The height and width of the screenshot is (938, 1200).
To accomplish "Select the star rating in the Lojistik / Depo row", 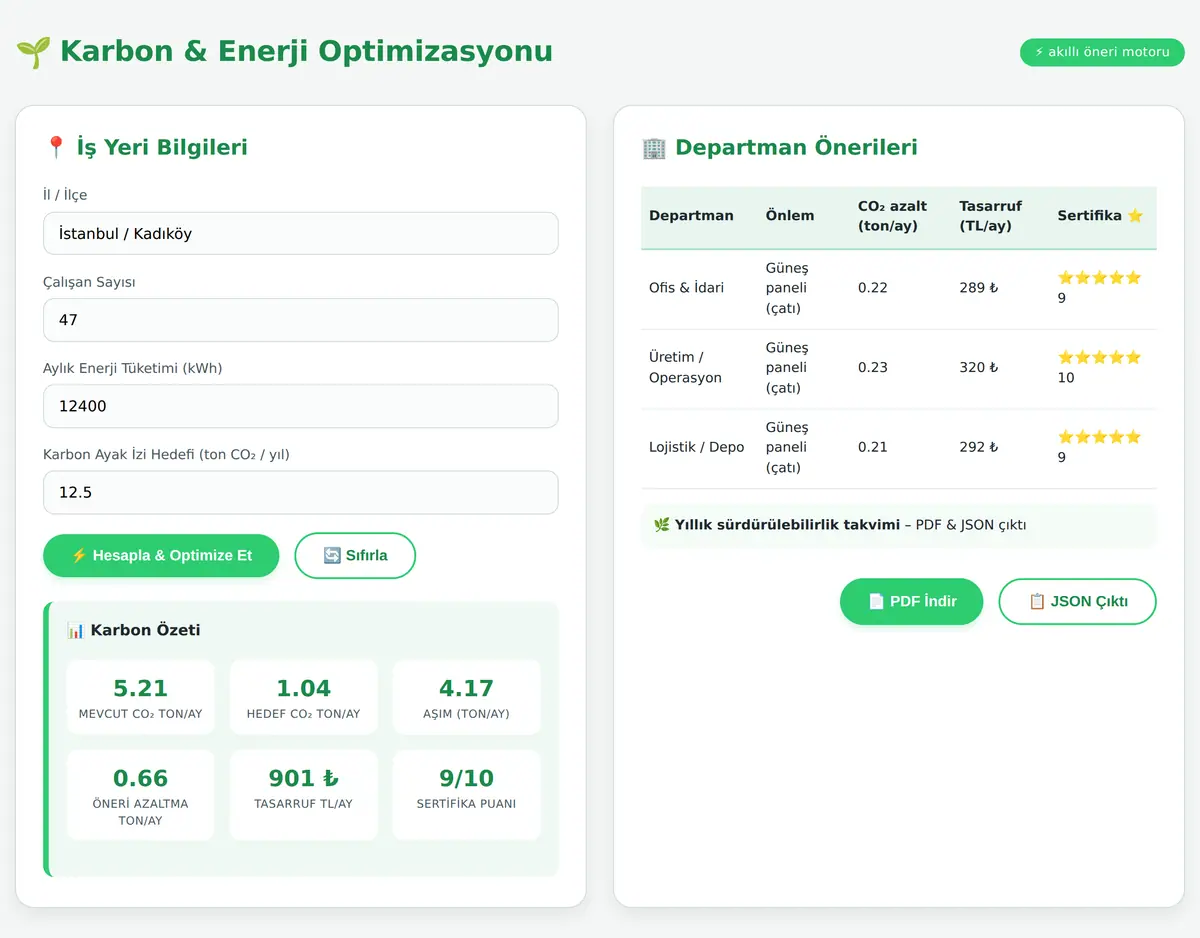I will point(1099,437).
